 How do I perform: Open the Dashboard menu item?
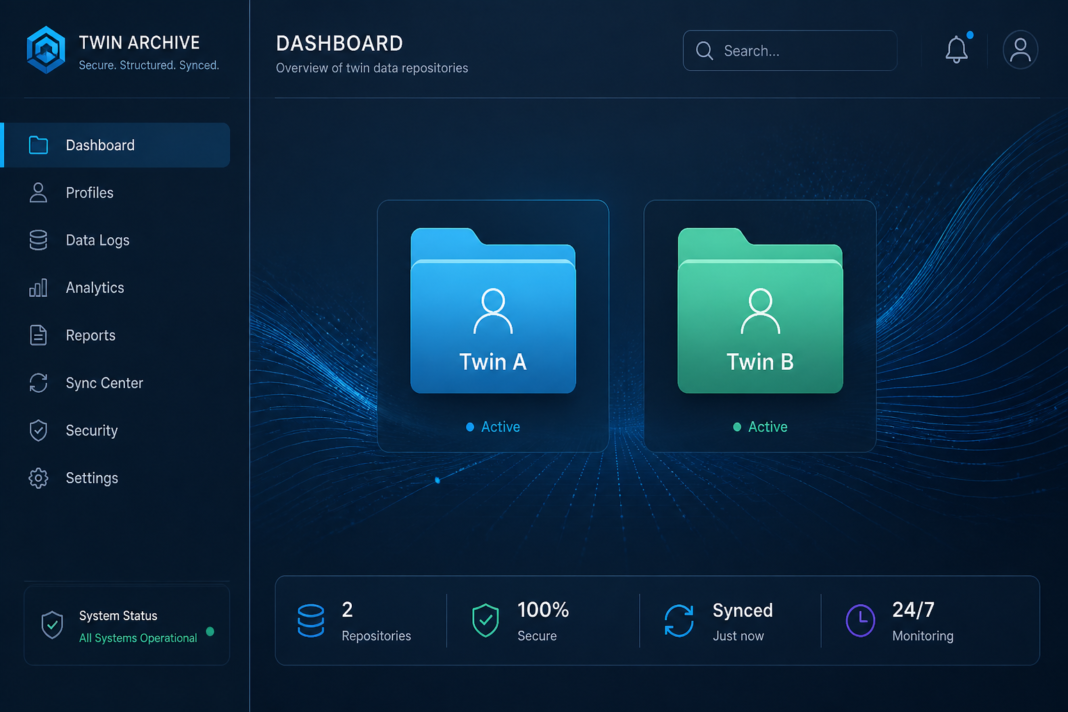coord(117,145)
